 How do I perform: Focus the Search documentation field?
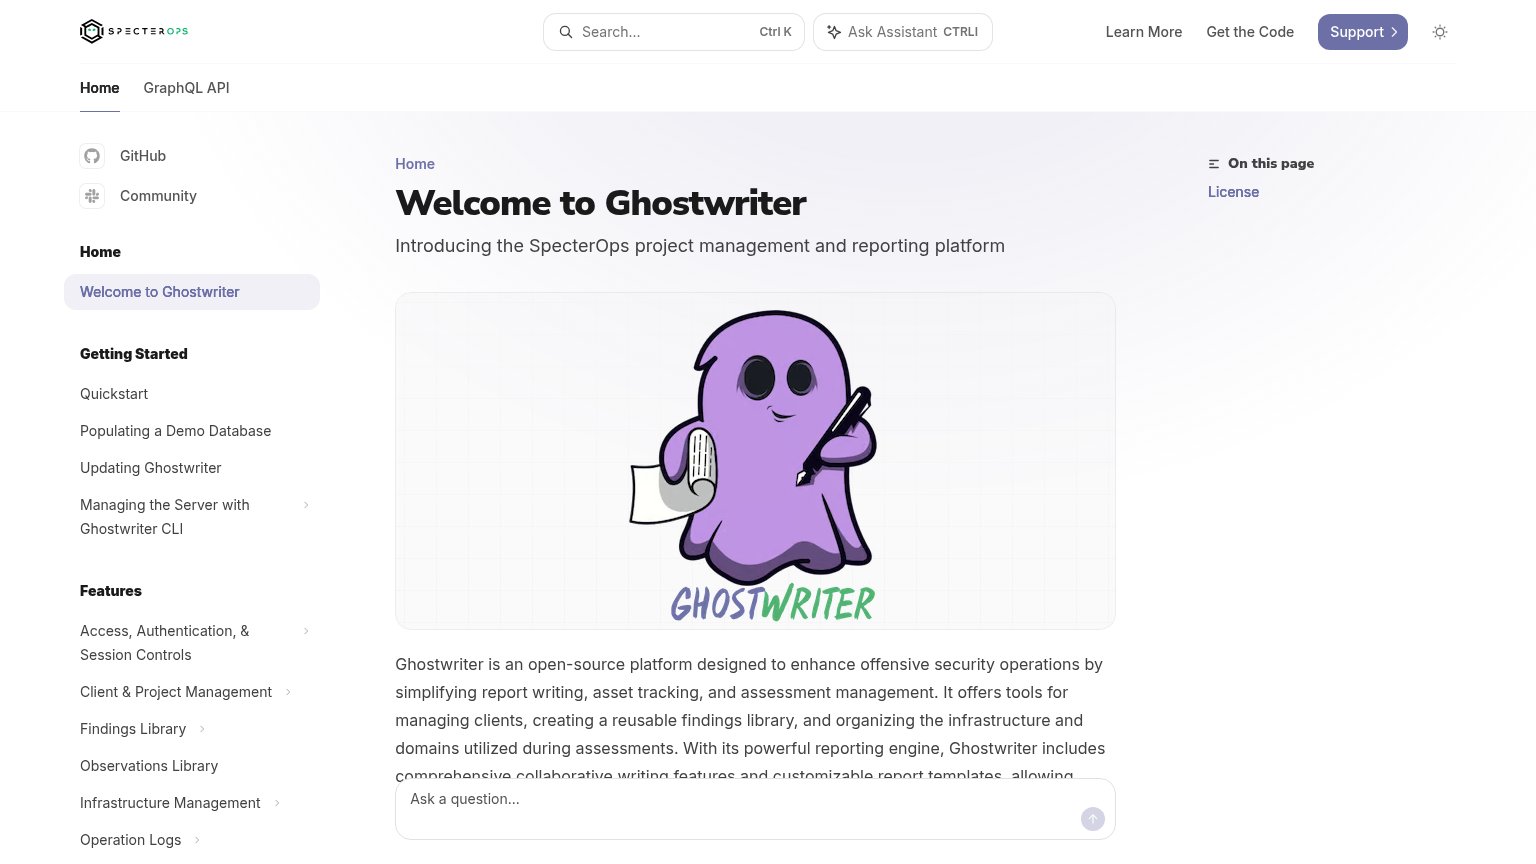click(674, 32)
